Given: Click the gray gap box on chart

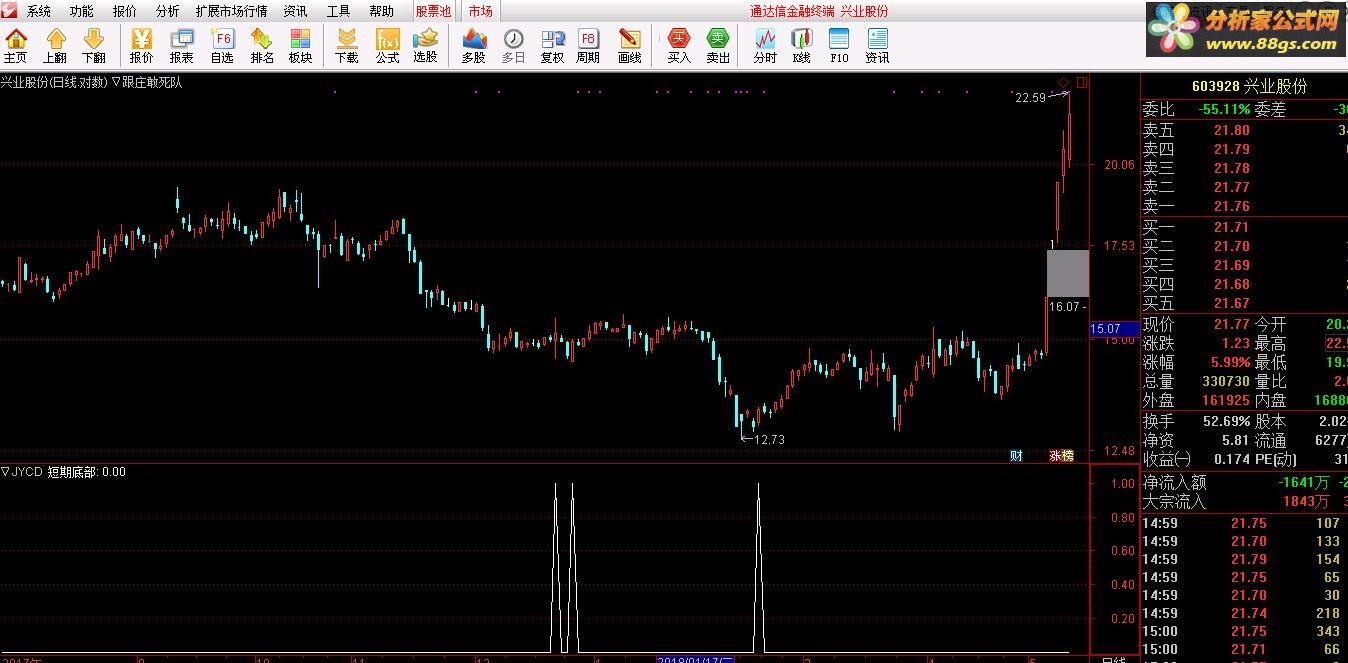Looking at the screenshot, I should [1067, 273].
